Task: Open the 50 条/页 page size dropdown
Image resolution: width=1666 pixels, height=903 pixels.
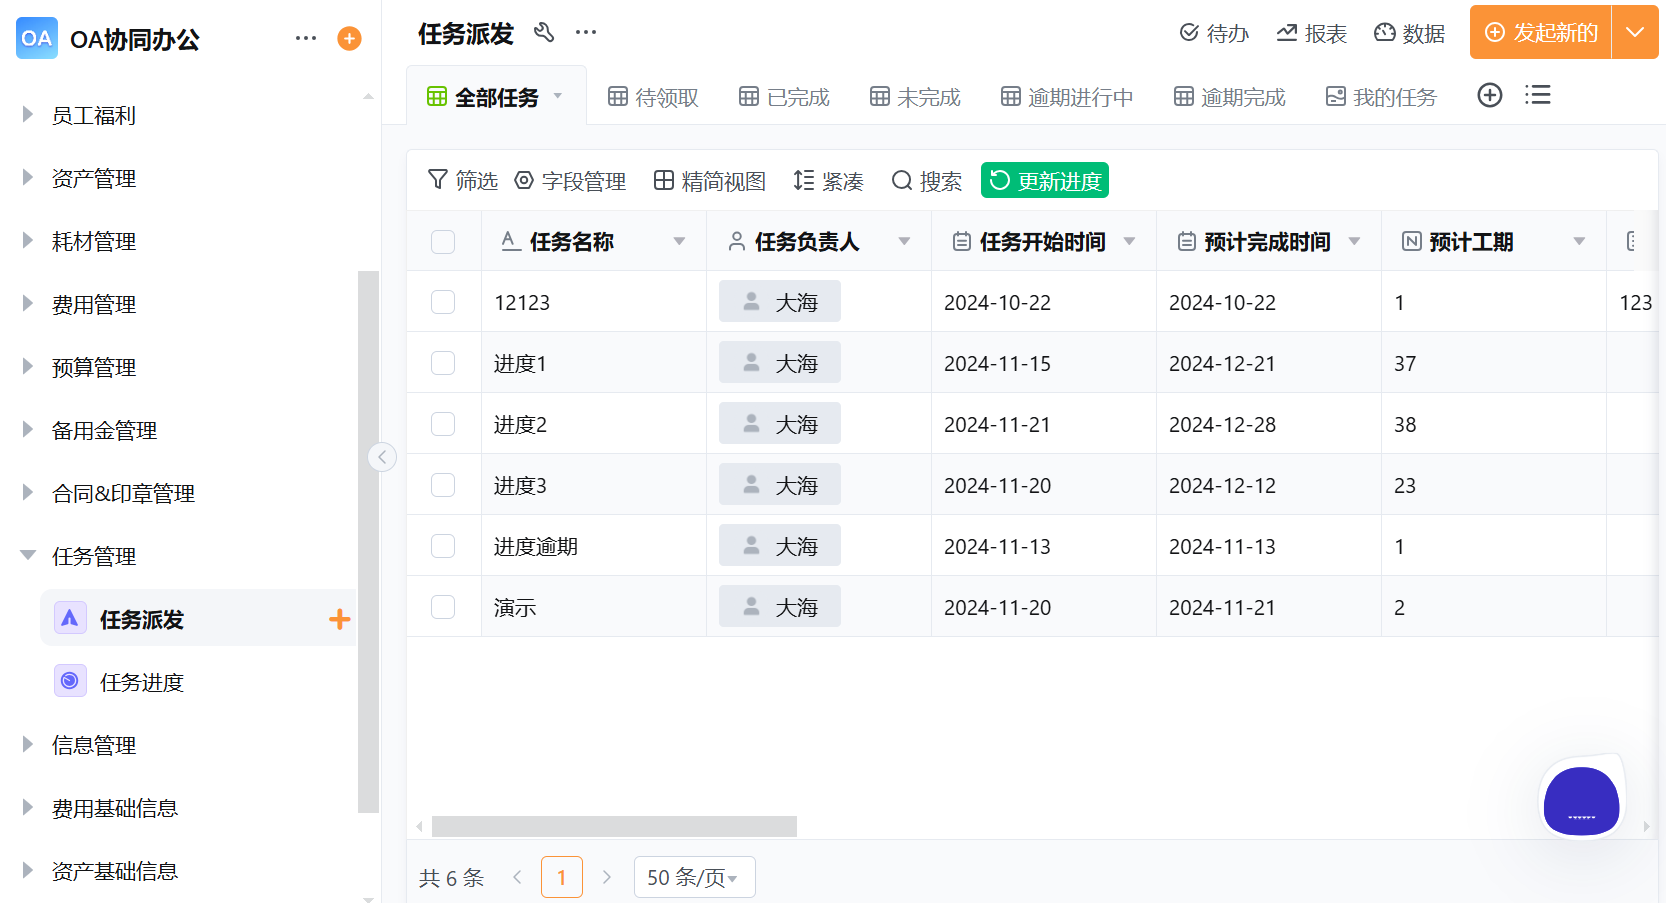Action: [694, 876]
